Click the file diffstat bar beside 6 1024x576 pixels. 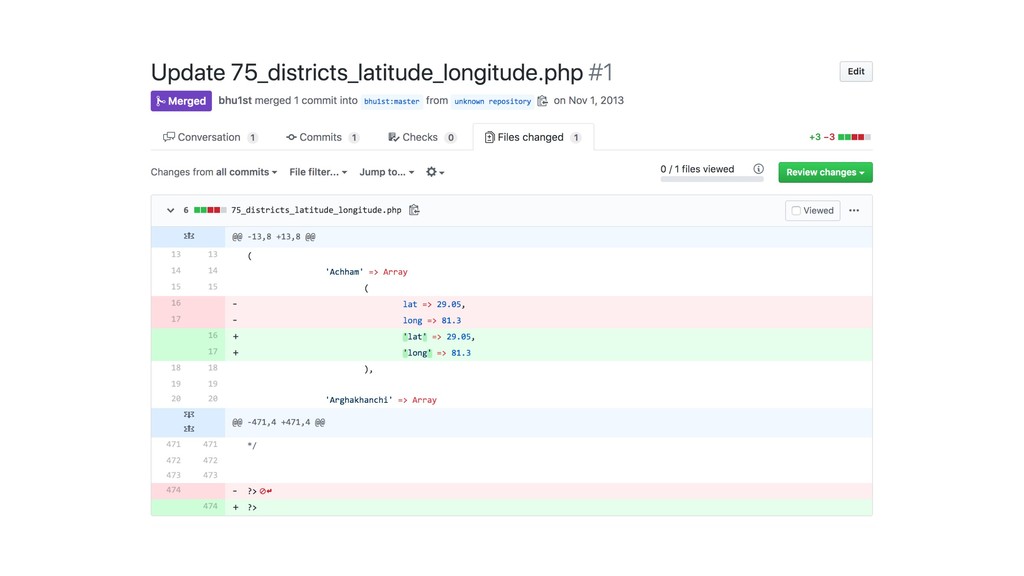210,210
